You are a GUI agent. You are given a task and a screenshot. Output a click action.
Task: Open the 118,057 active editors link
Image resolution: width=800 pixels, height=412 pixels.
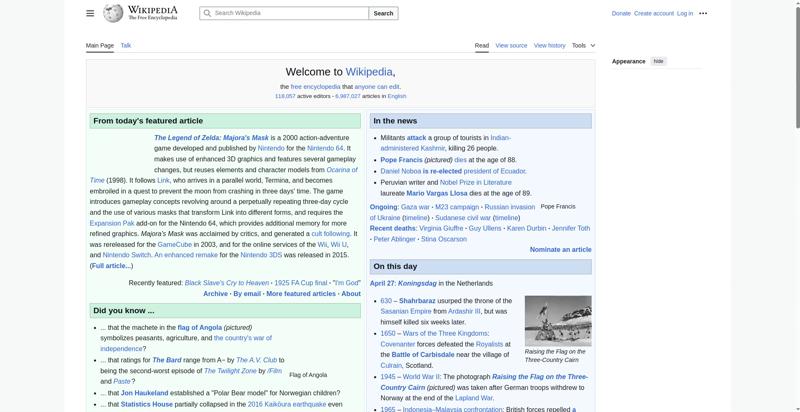click(285, 96)
